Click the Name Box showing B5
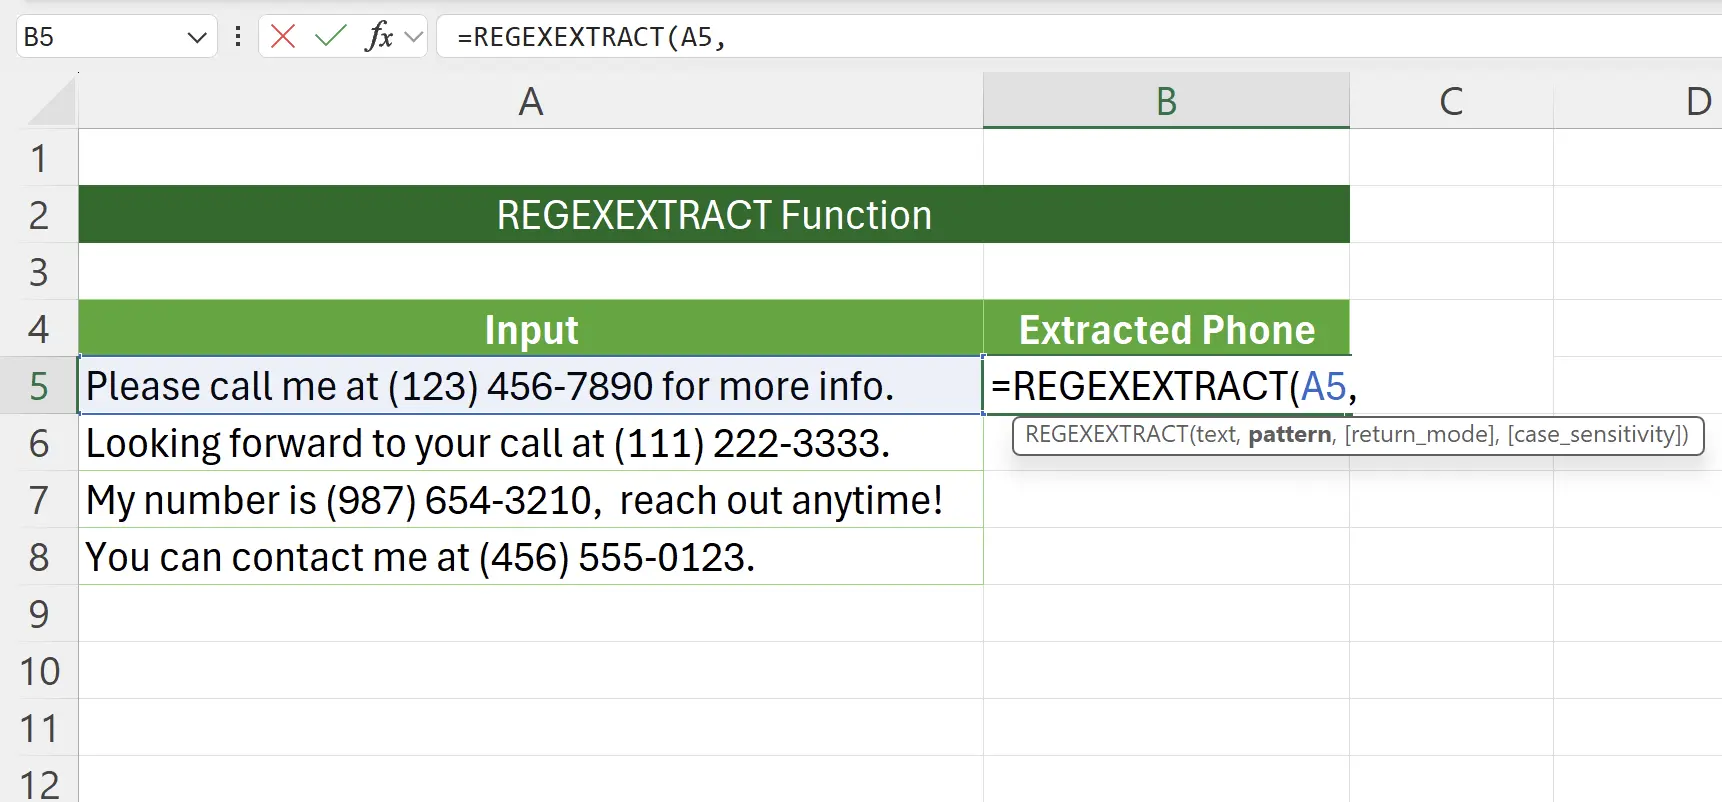This screenshot has width=1722, height=802. tap(100, 37)
